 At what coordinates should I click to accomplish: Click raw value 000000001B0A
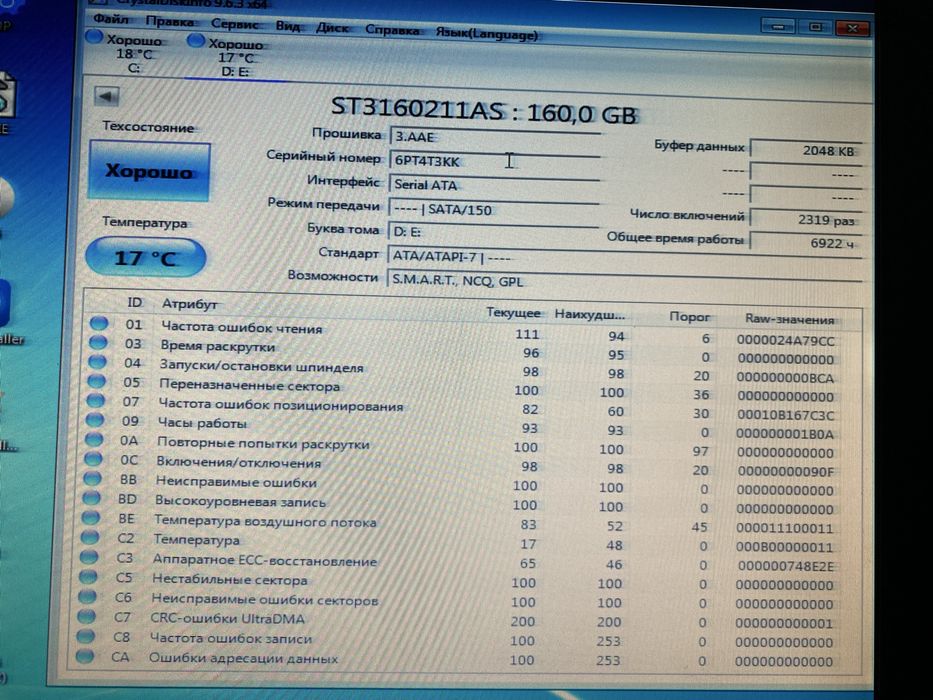[785, 434]
